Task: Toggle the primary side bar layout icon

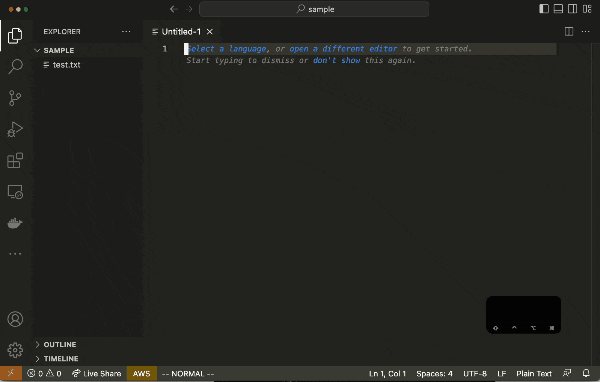Action: [544, 9]
